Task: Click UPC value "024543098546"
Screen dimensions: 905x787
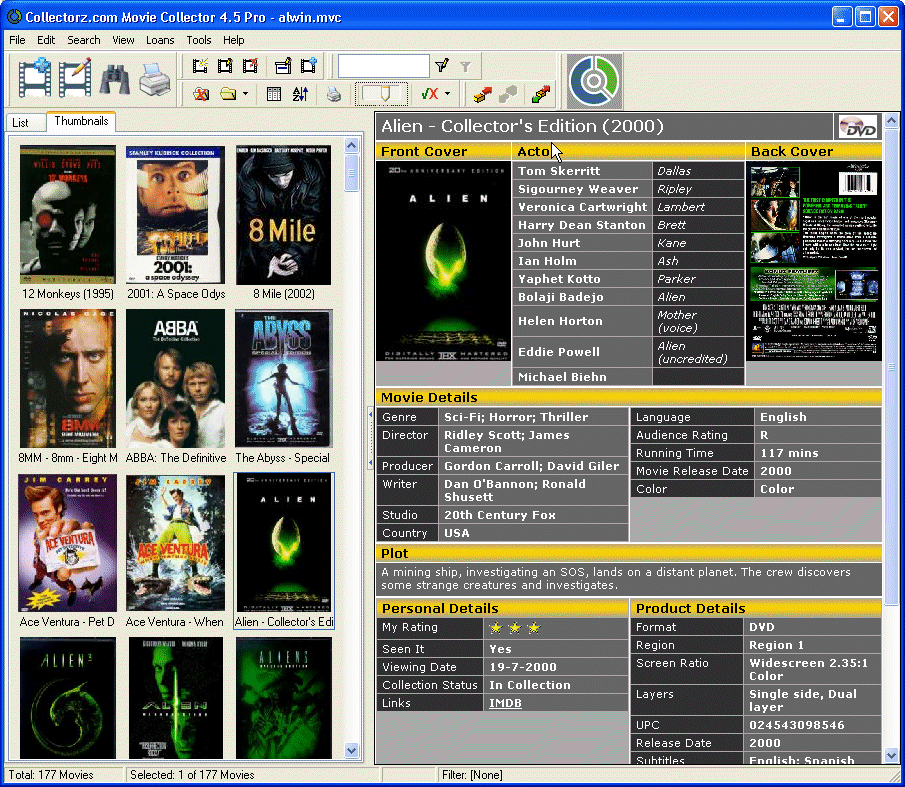Action: pos(796,725)
